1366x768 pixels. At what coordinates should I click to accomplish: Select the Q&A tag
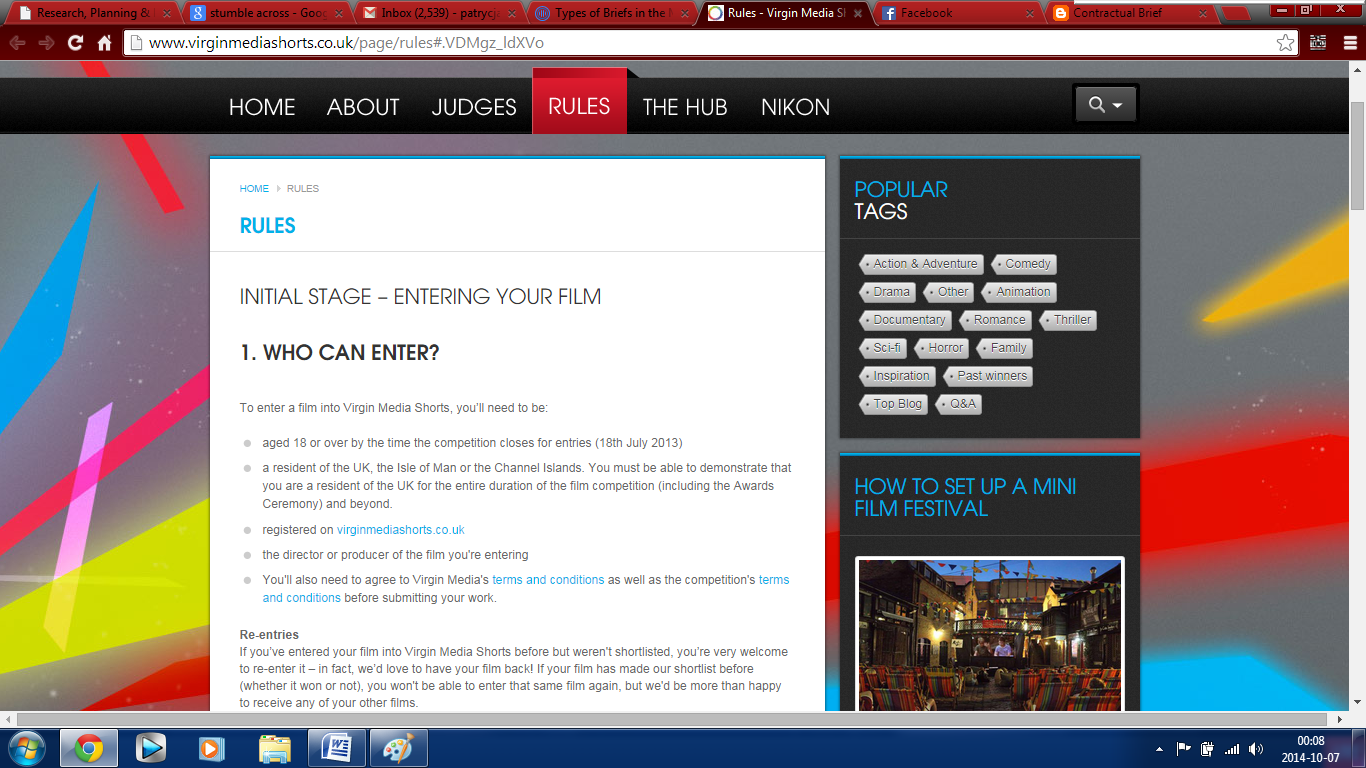coord(959,404)
